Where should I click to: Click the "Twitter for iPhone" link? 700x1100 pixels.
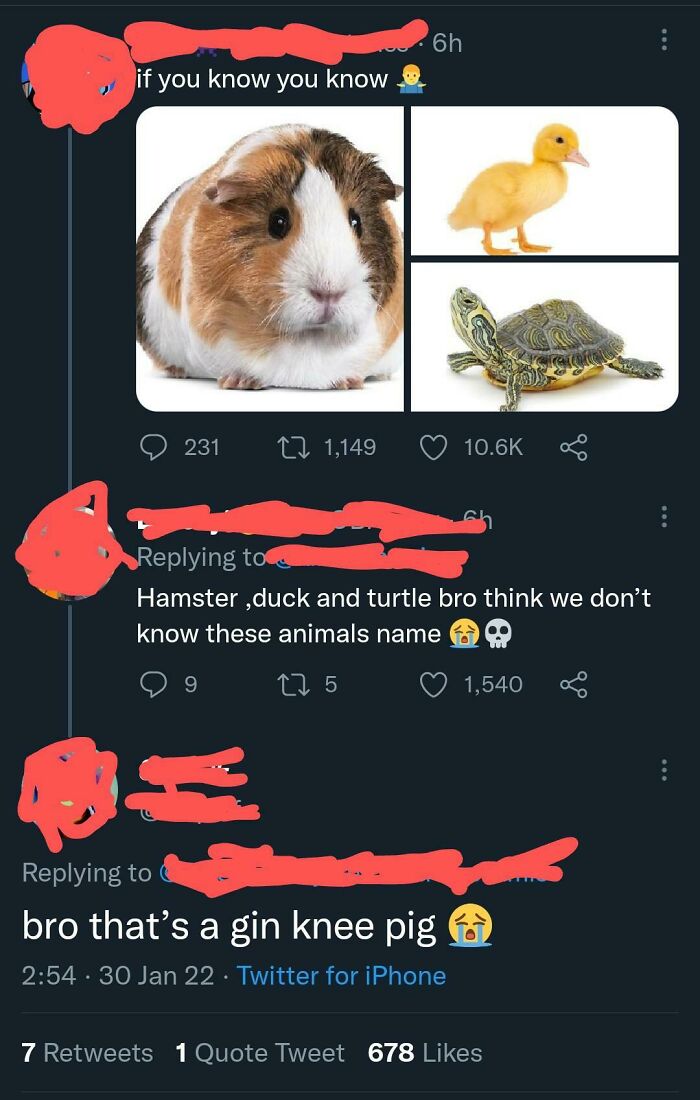[x=341, y=976]
